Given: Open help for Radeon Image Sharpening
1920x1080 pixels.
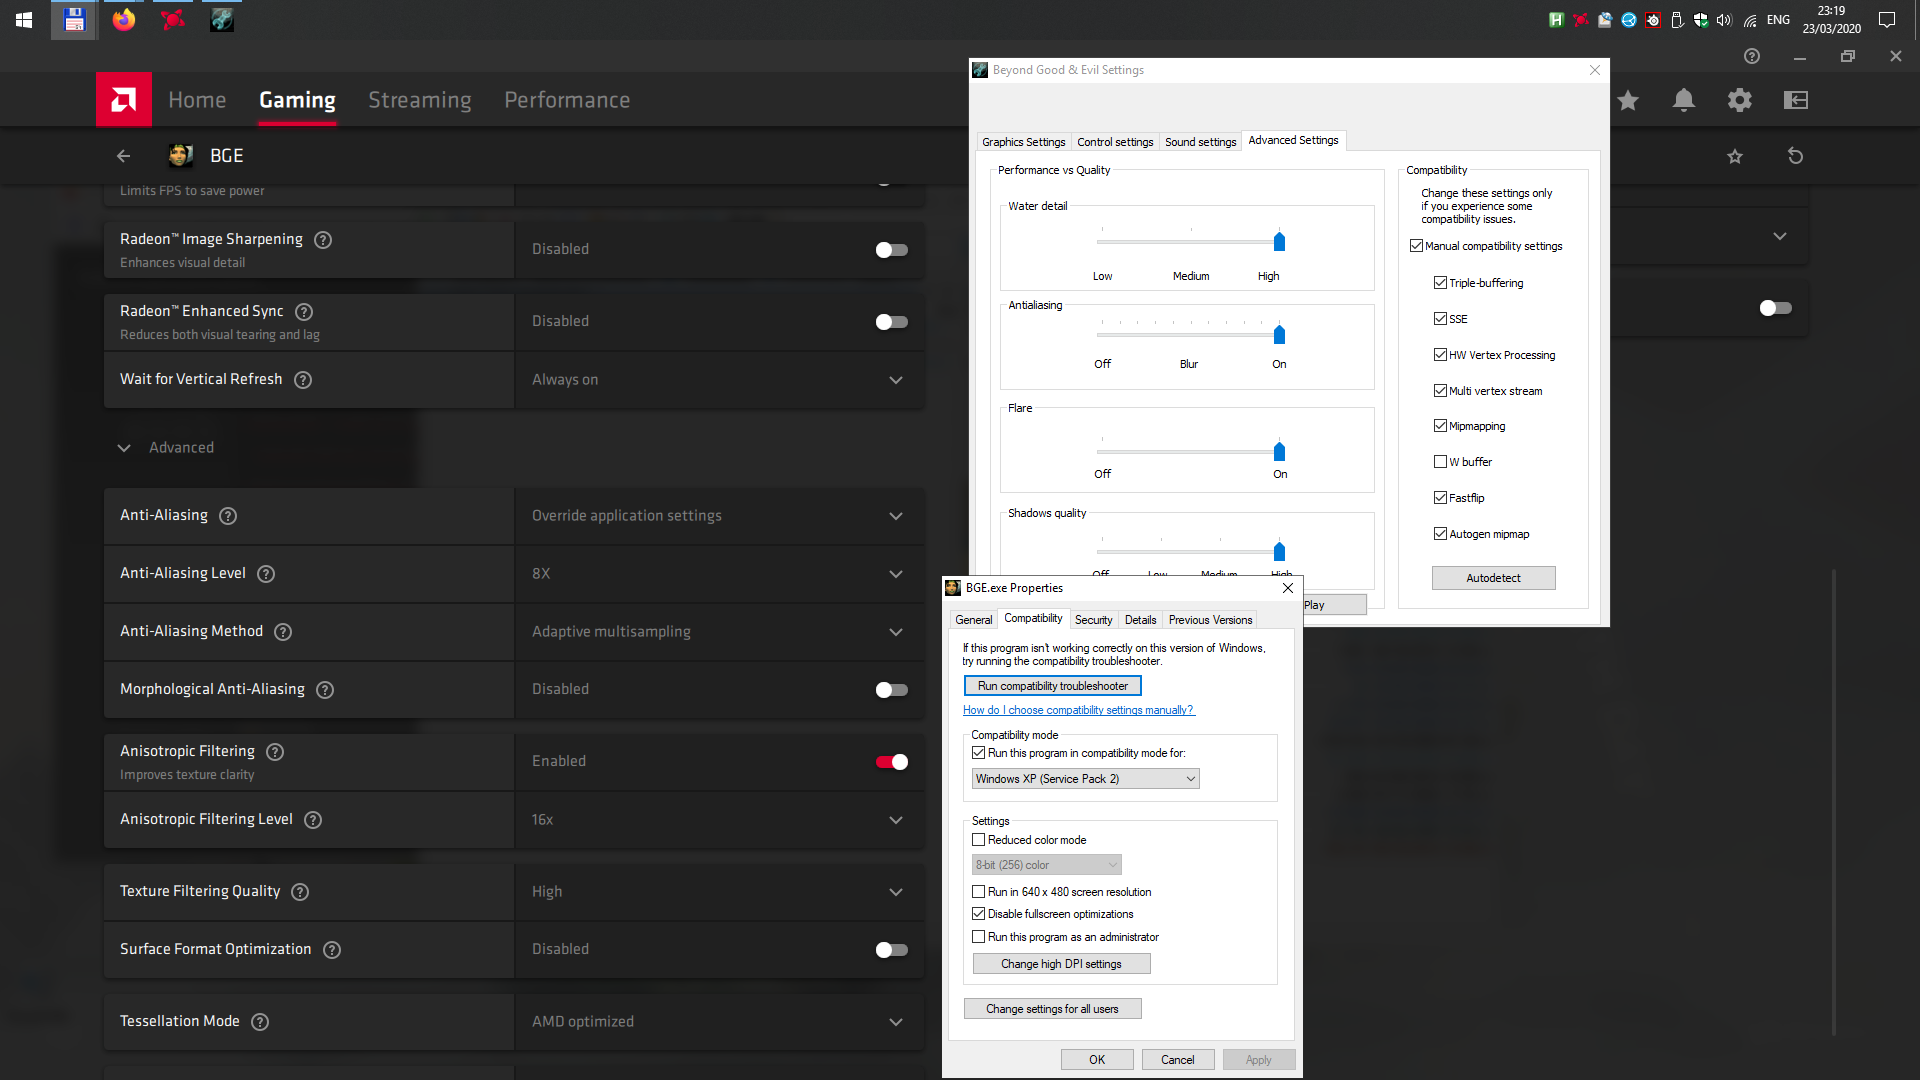Looking at the screenshot, I should tap(323, 240).
